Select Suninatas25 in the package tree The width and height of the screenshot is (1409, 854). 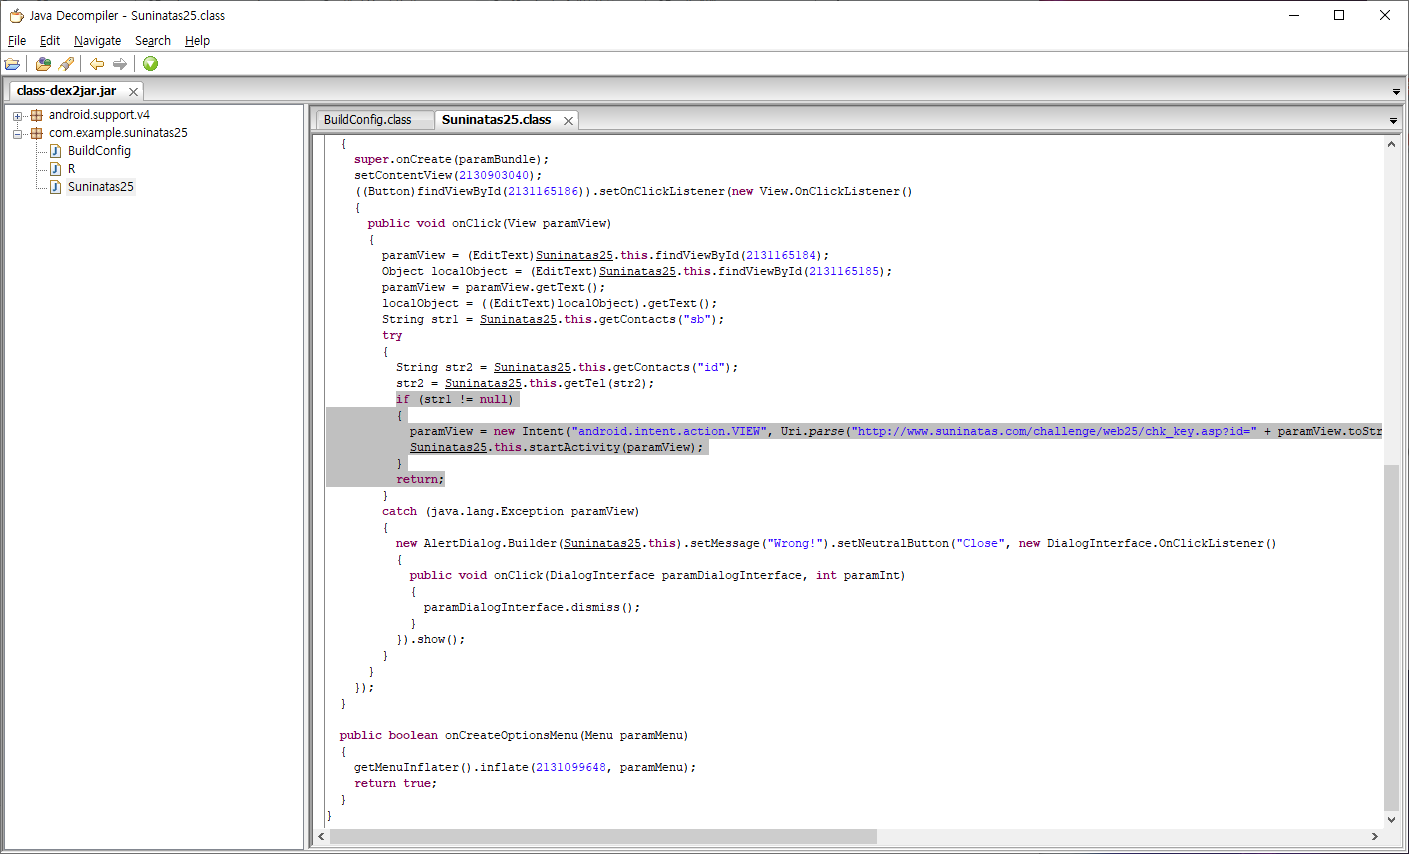[x=100, y=187]
